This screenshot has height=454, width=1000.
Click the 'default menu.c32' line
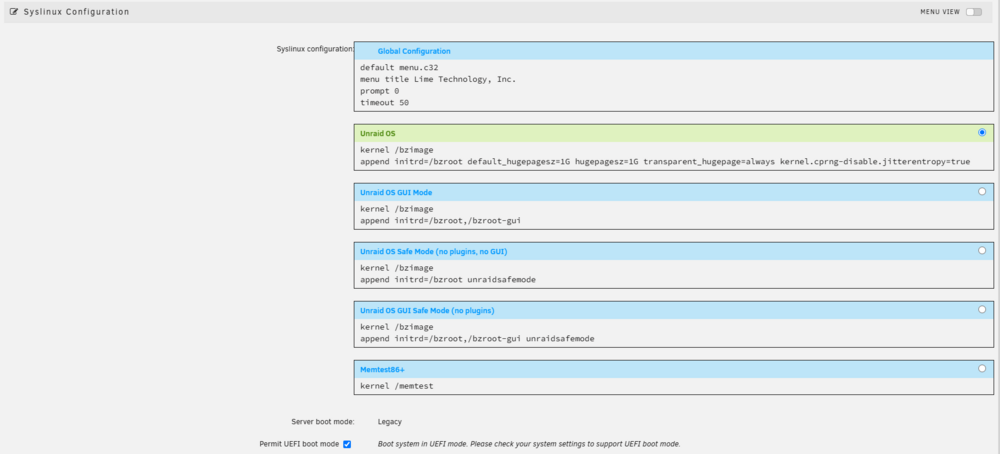tap(399, 68)
